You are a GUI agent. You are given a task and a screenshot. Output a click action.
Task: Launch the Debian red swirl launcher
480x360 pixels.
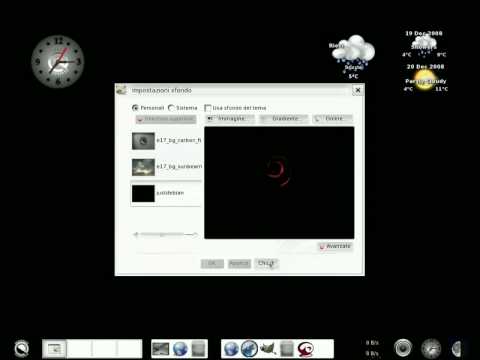[305, 349]
